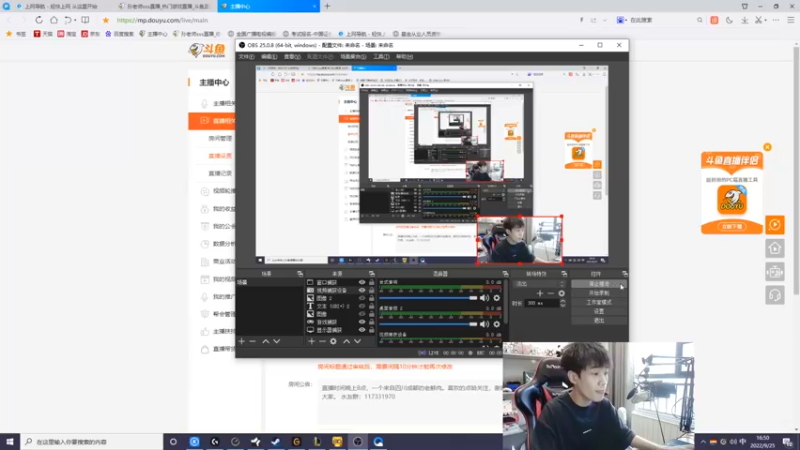Open the OBS 场景集合(S) menu

point(353,57)
